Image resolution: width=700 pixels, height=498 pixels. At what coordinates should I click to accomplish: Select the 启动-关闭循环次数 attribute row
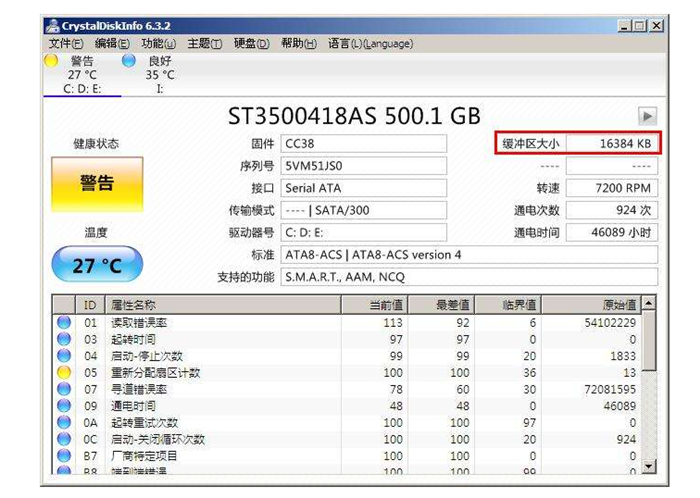(x=347, y=439)
